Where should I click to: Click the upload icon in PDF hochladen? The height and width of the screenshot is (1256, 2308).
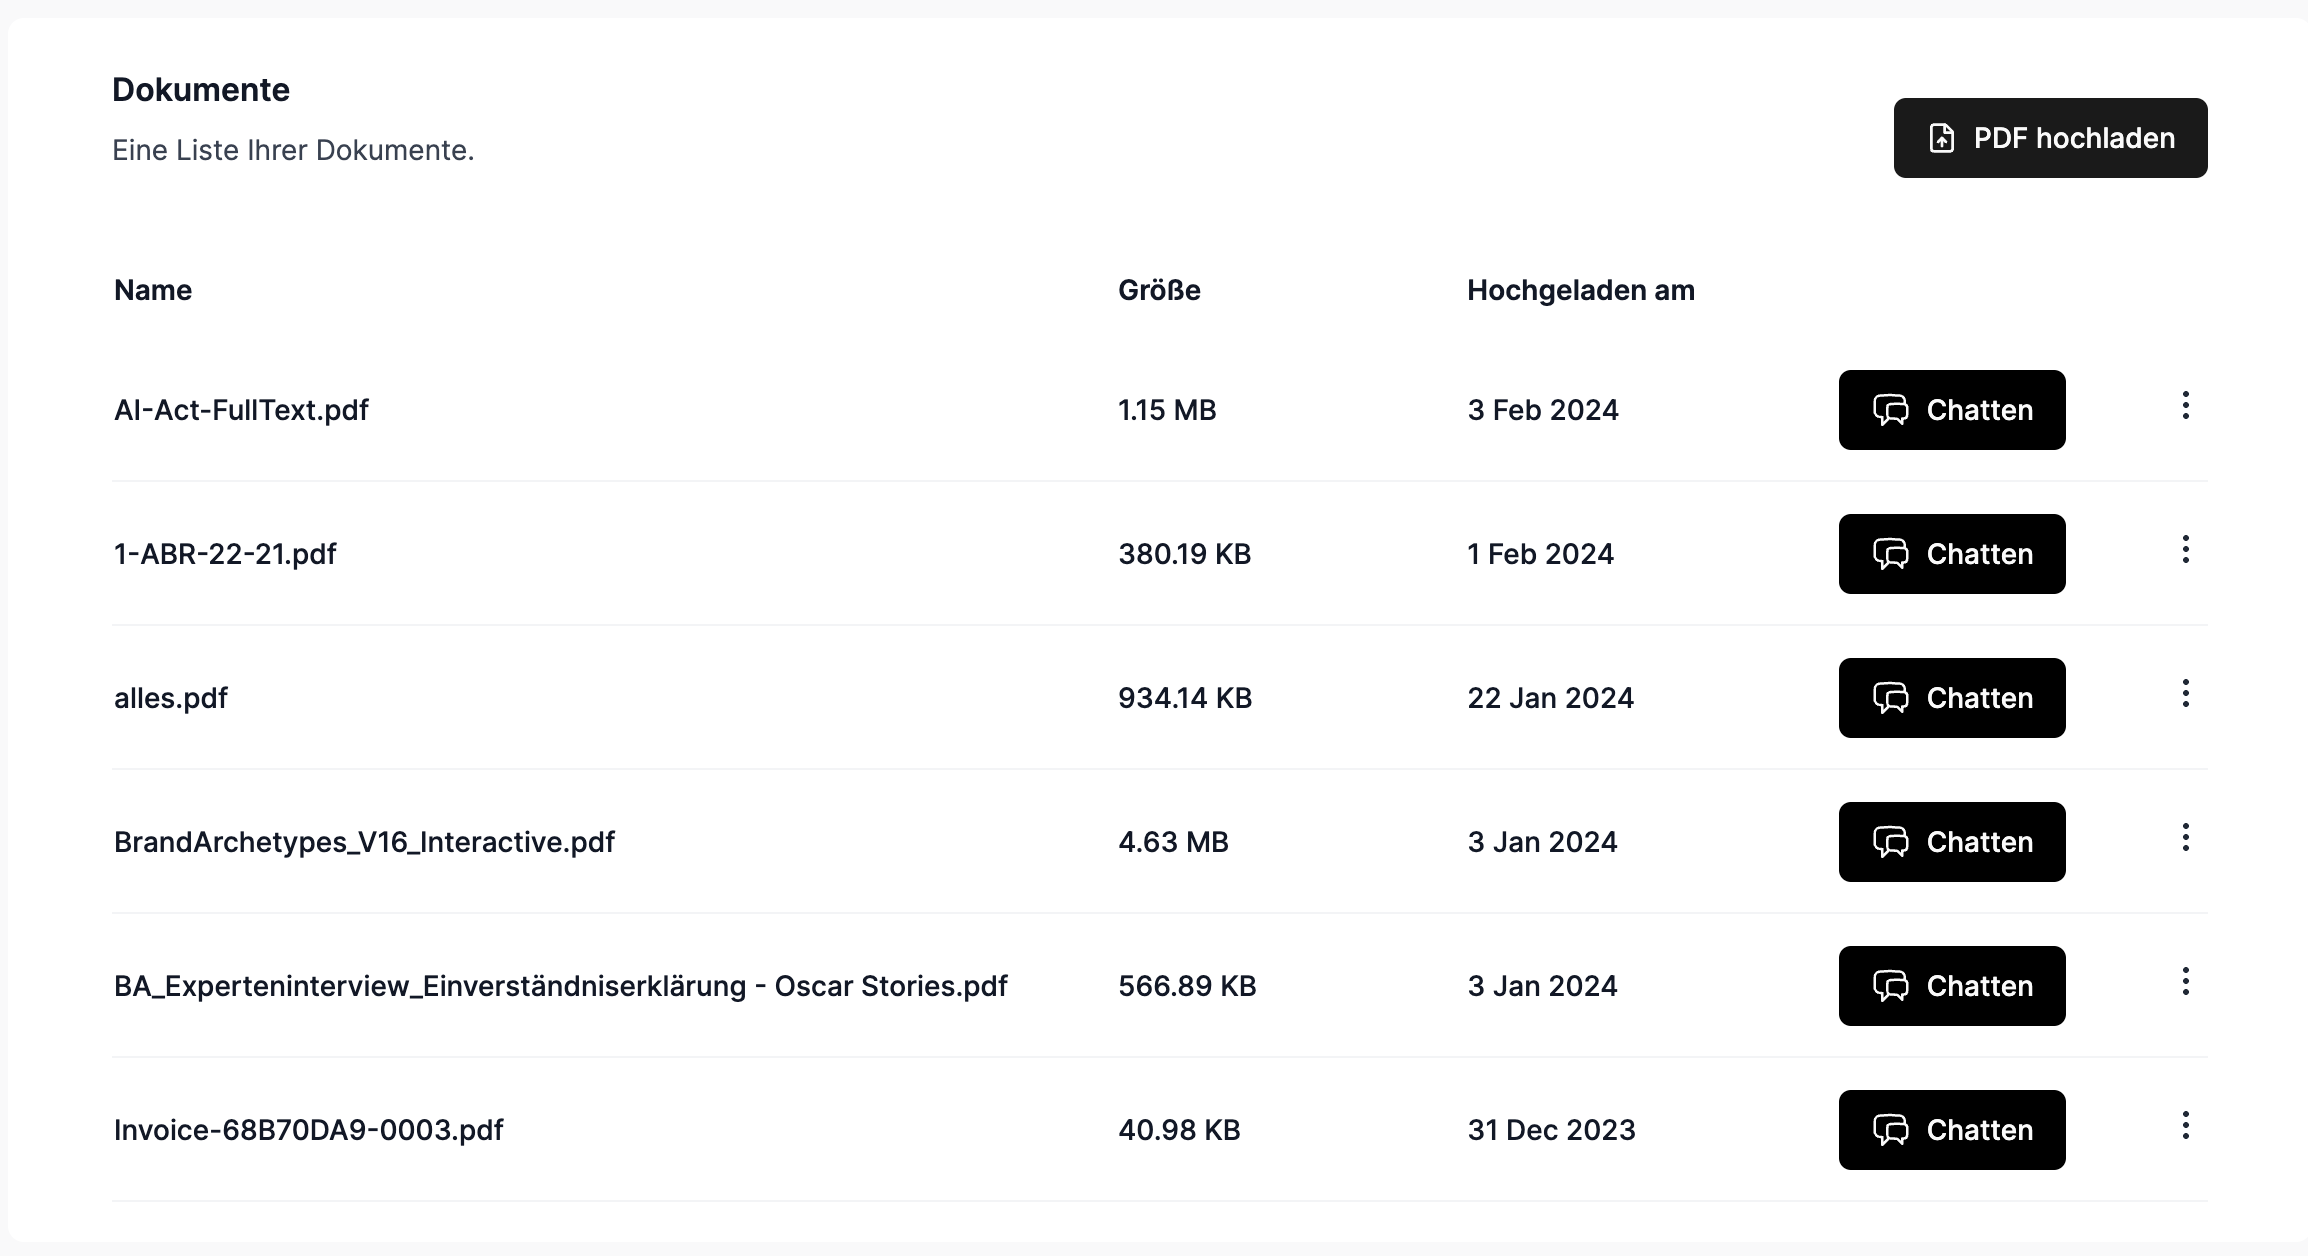pyautogui.click(x=1941, y=138)
